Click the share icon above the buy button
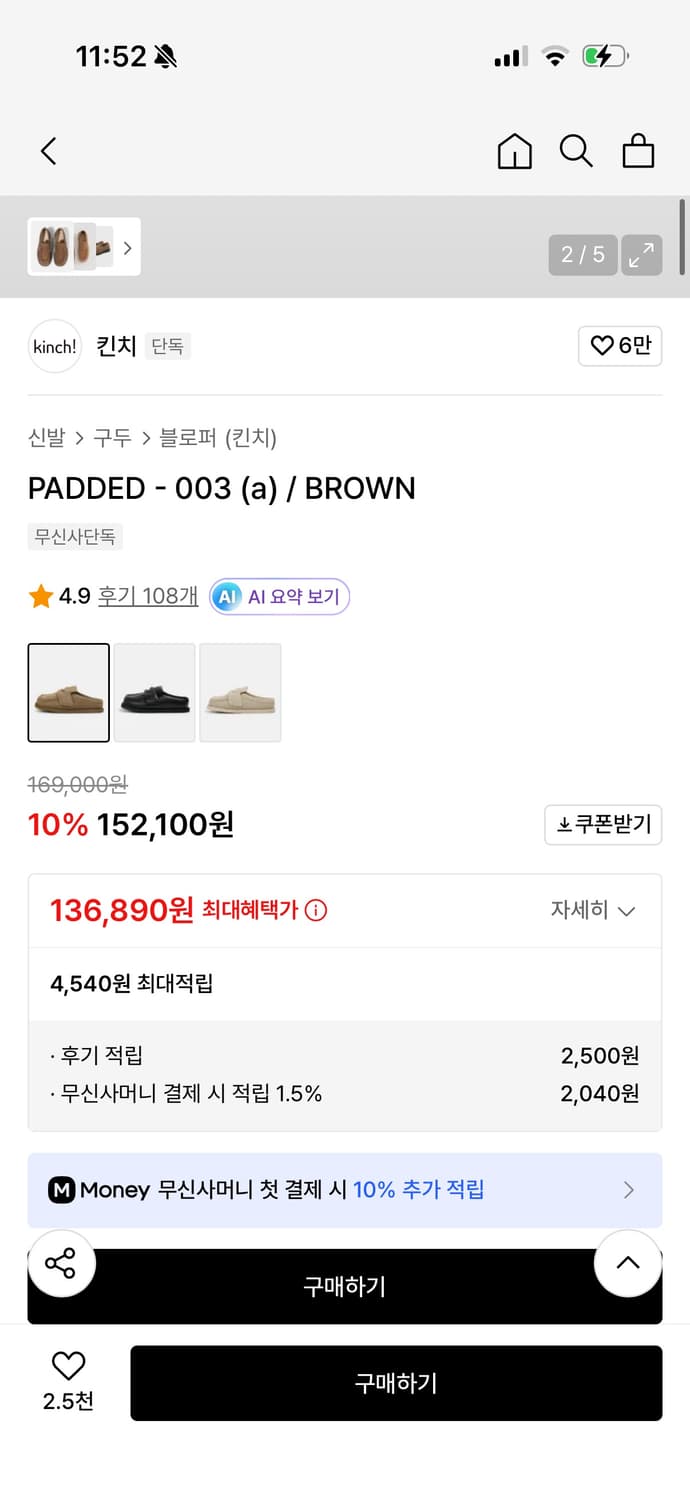This screenshot has width=690, height=1500. (61, 1263)
